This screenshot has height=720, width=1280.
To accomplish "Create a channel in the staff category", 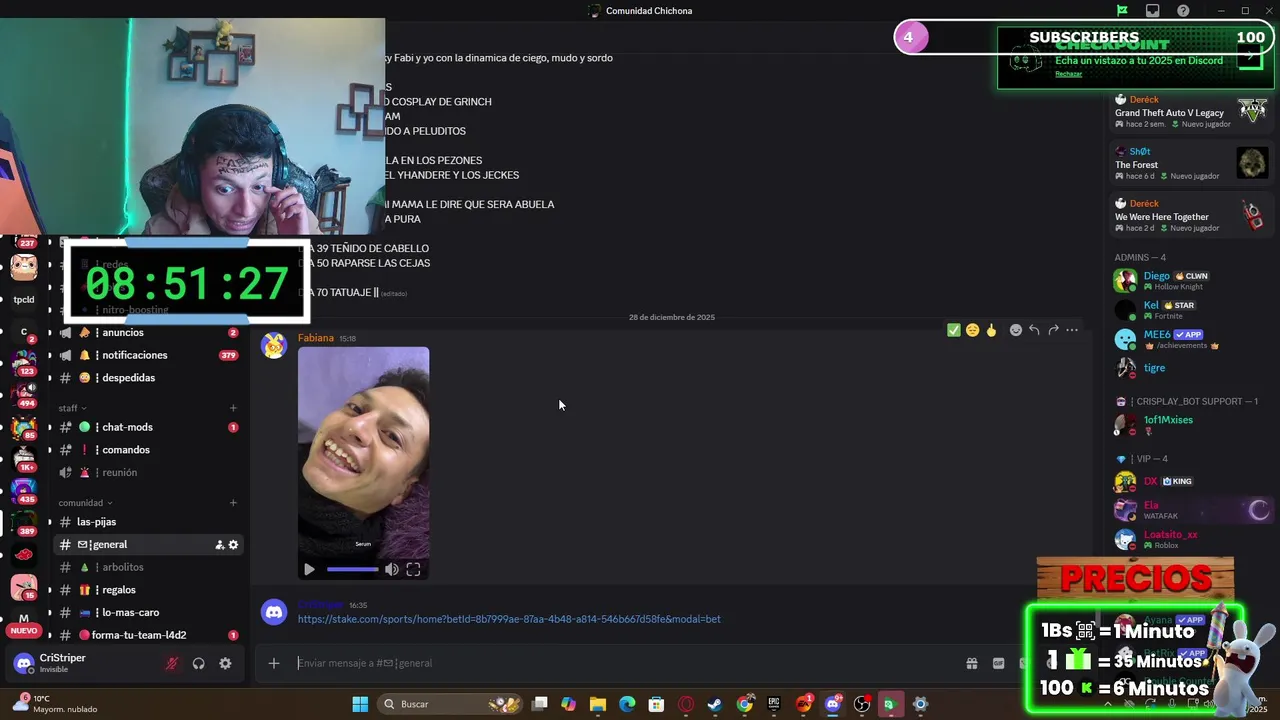I will [x=233, y=408].
